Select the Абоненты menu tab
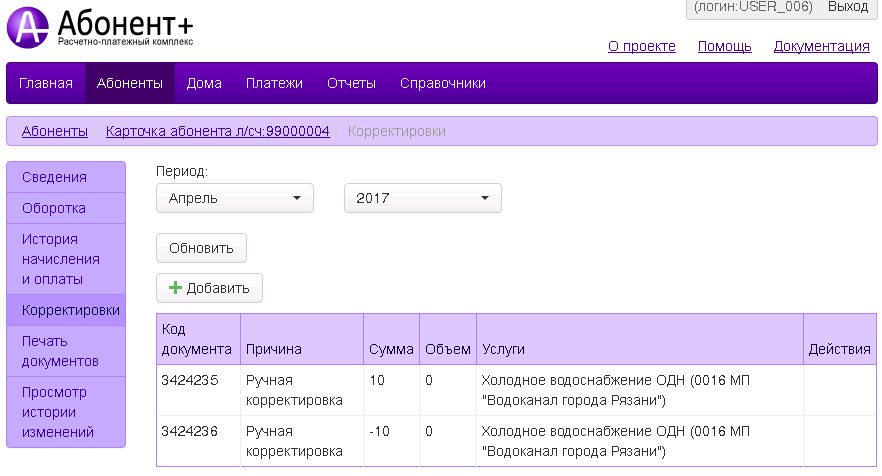Viewport: 882px width, 476px height. point(130,83)
